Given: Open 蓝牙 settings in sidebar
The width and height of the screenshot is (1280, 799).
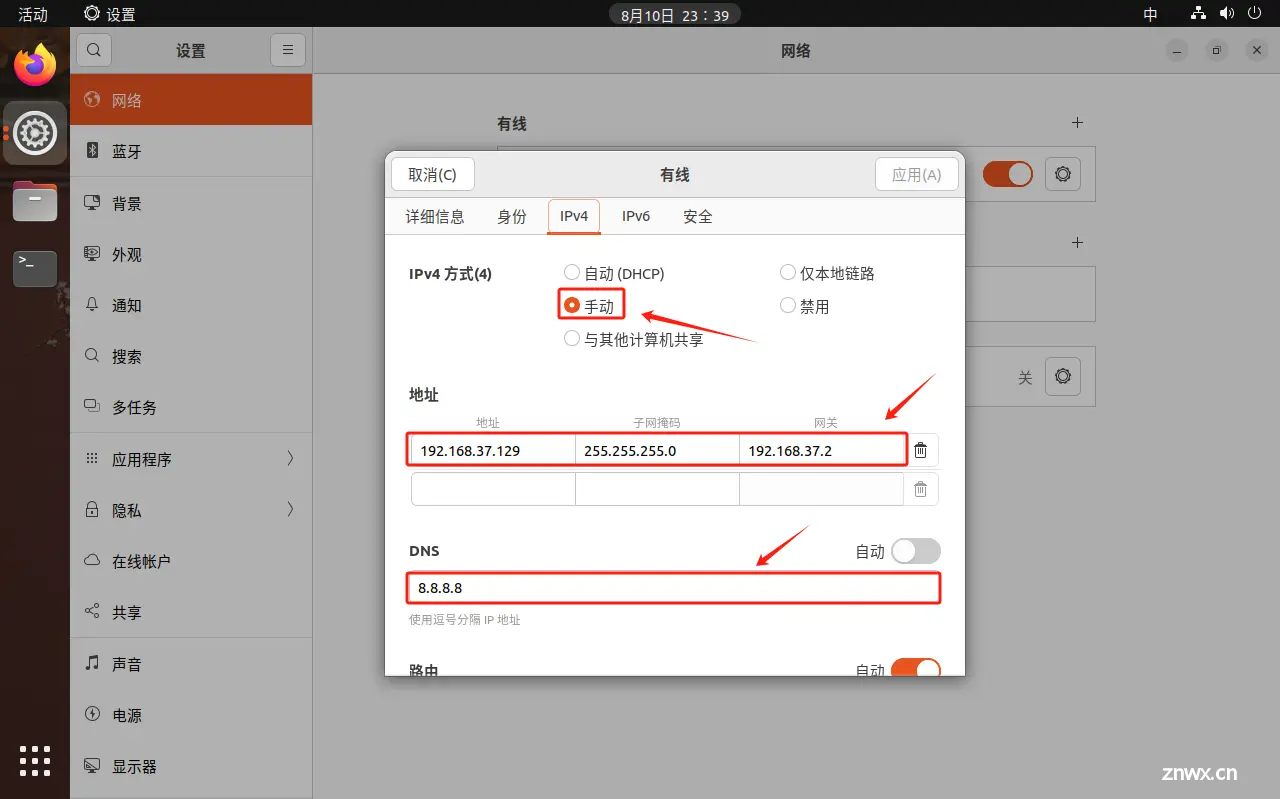Looking at the screenshot, I should (x=191, y=151).
